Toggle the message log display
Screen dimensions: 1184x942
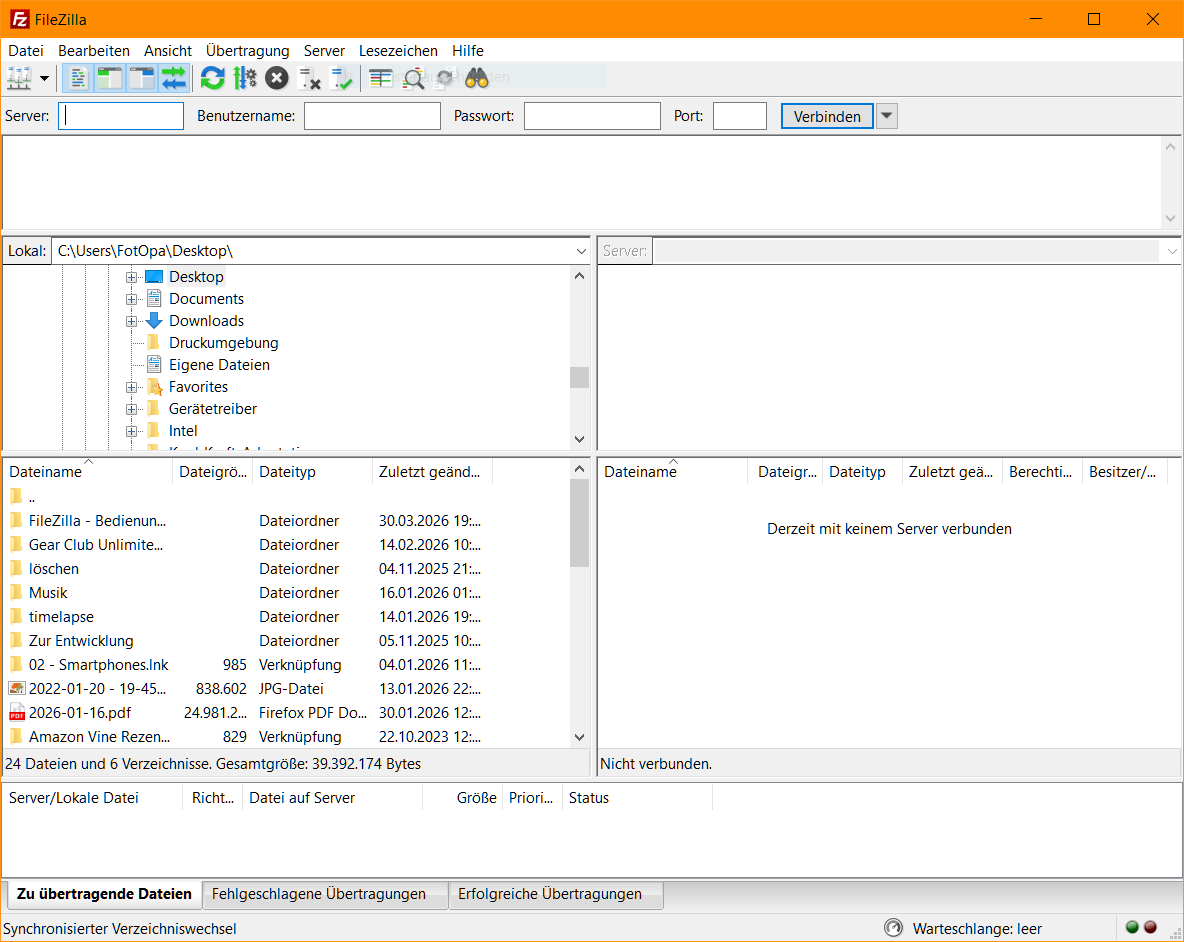click(x=77, y=78)
